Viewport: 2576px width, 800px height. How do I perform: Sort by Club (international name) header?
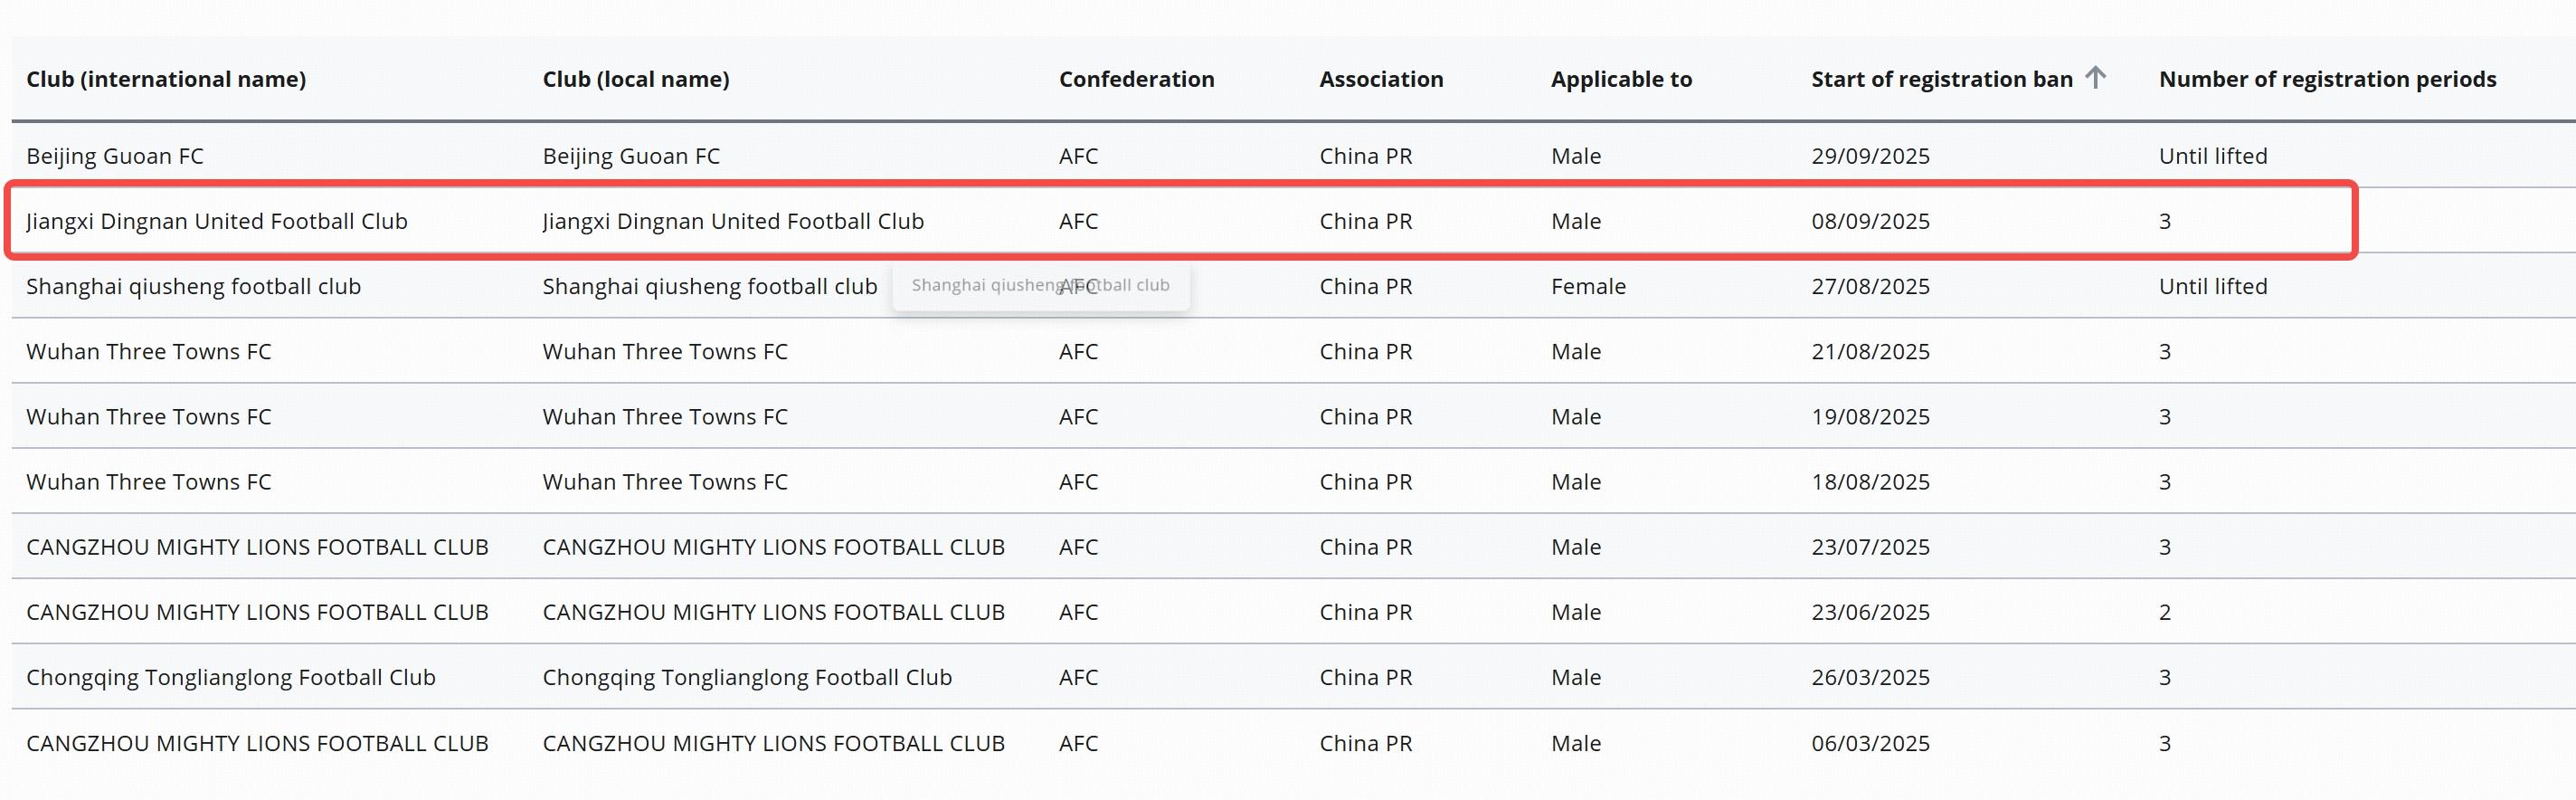(166, 80)
